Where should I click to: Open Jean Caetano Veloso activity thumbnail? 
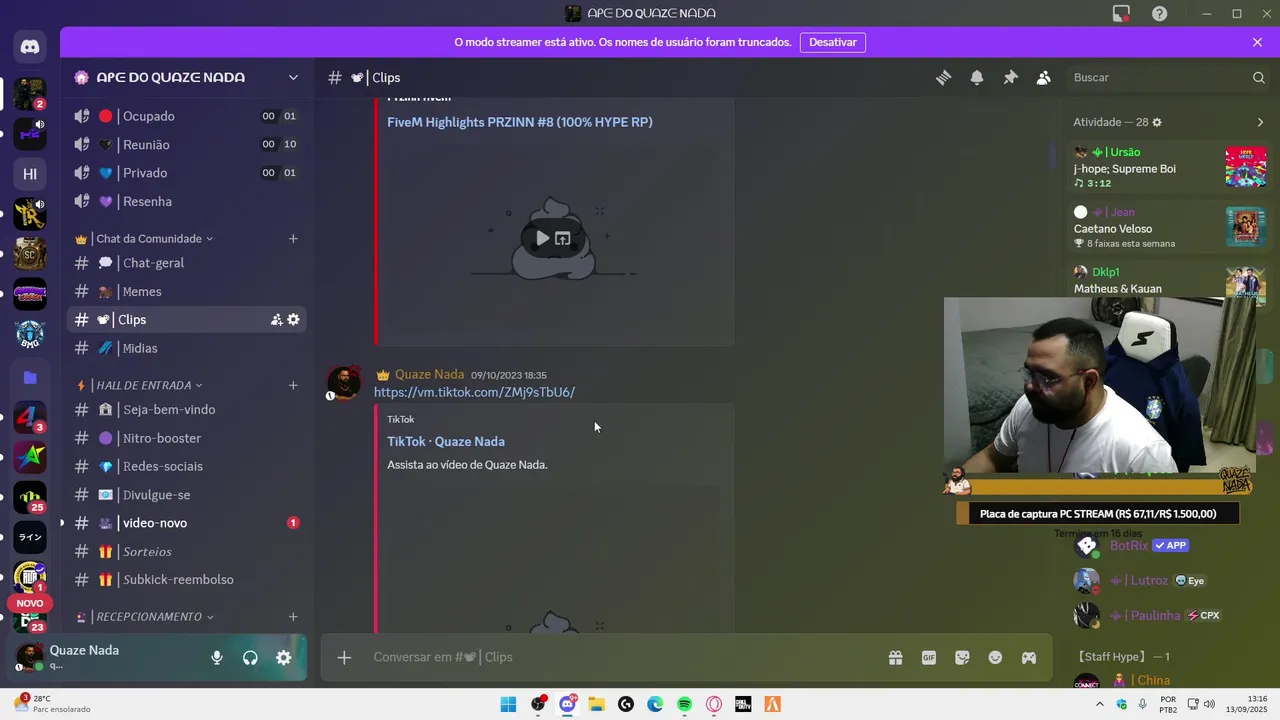pyautogui.click(x=1246, y=227)
